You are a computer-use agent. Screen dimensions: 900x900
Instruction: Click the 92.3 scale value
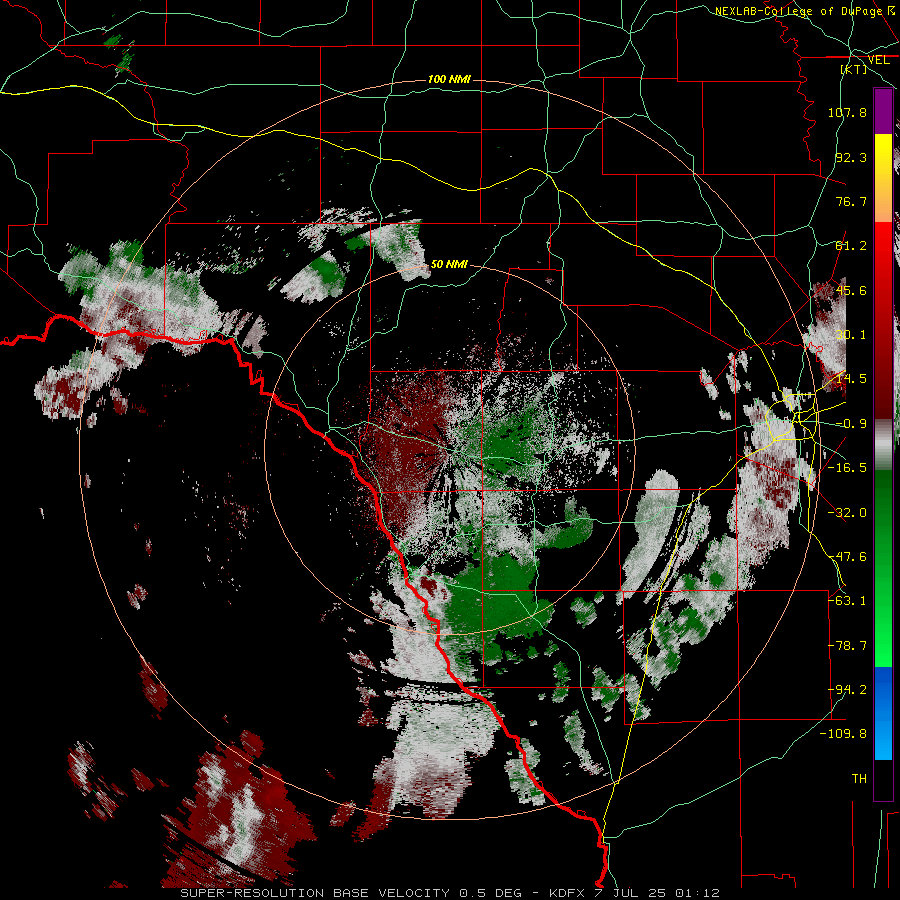point(851,157)
